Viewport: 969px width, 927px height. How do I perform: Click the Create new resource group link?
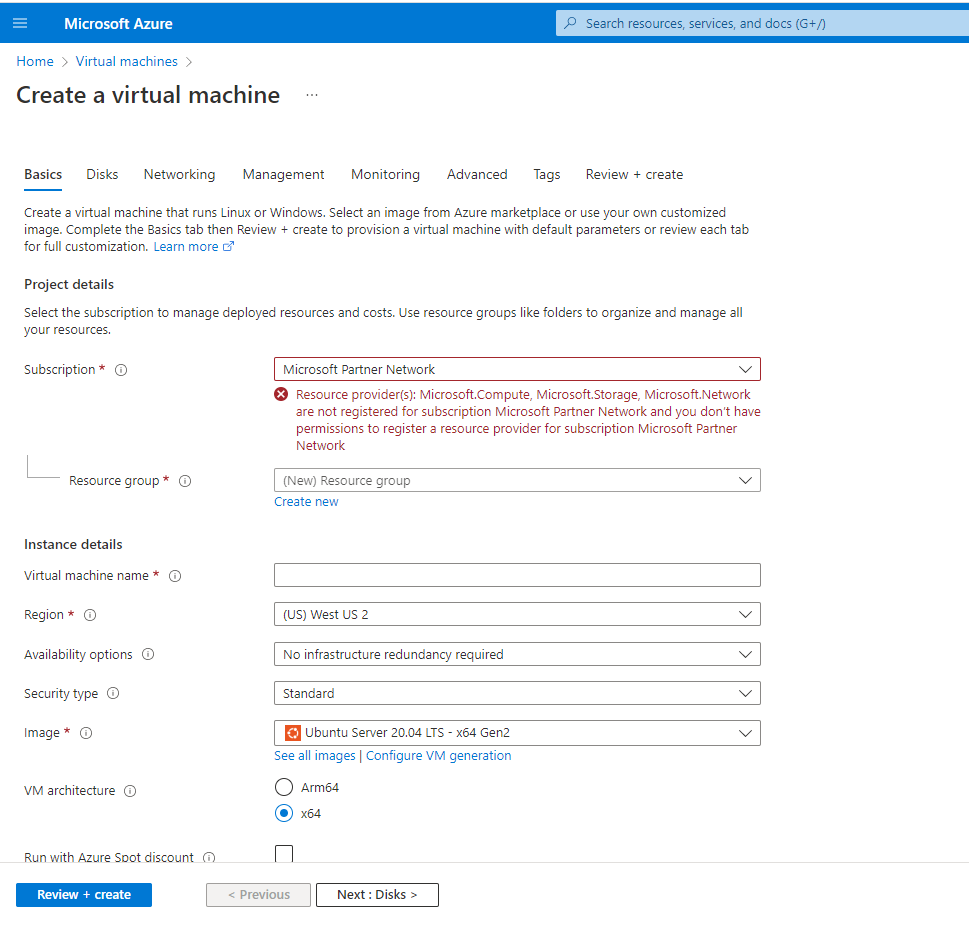(306, 502)
